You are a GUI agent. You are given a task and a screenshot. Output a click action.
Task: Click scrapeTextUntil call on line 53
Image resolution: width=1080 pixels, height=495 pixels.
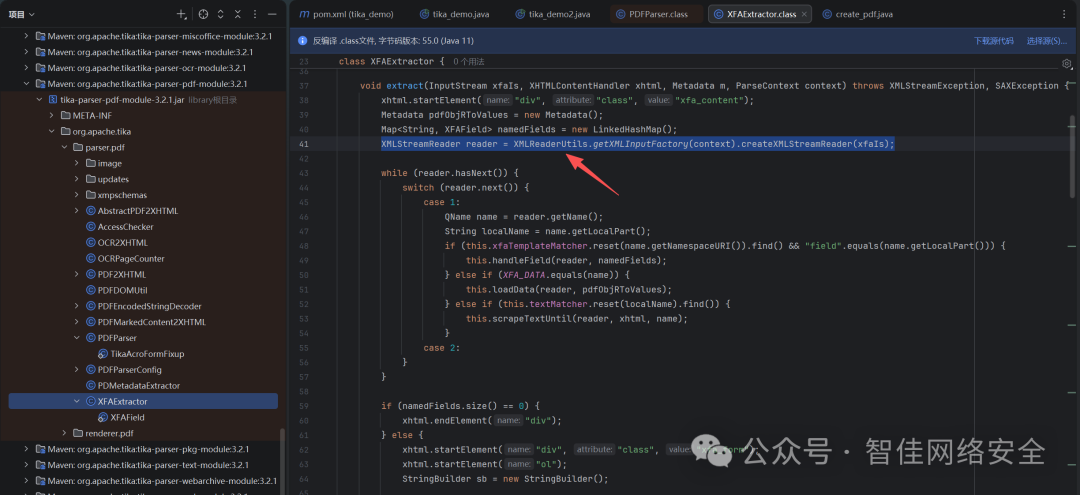pos(532,319)
